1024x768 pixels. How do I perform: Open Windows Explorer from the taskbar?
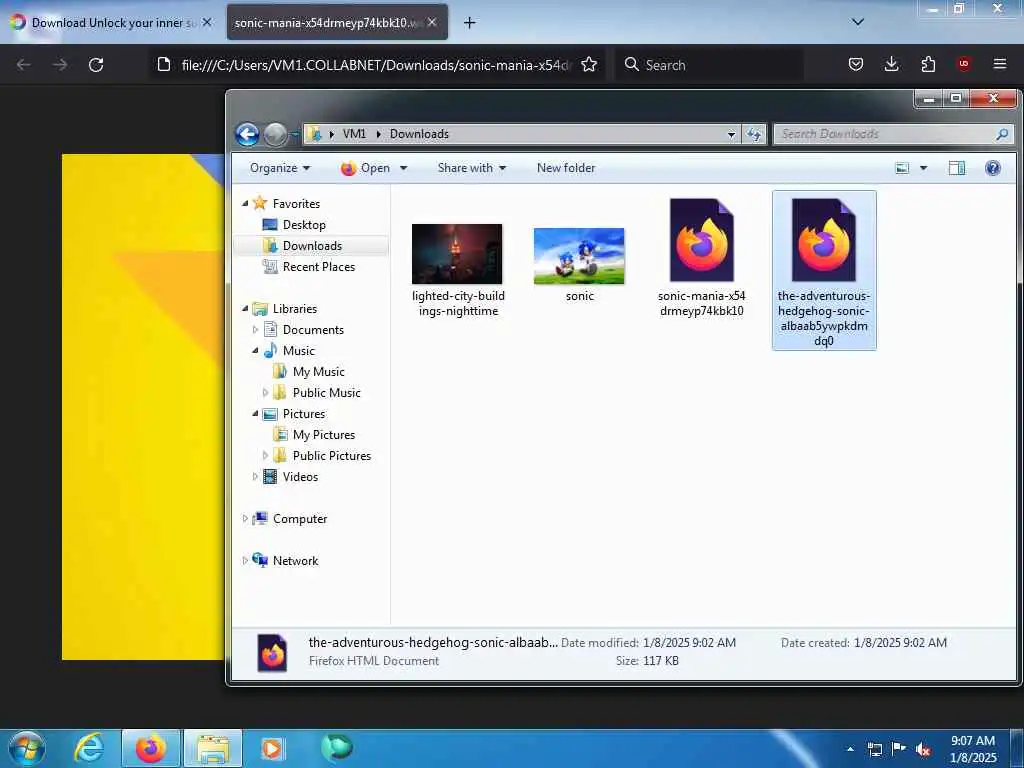click(213, 748)
